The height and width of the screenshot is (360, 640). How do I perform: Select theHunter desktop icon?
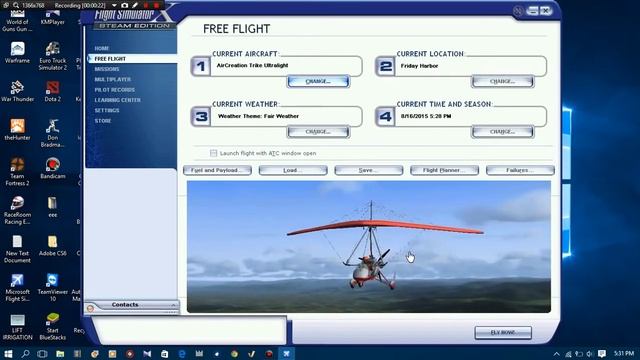[x=17, y=130]
